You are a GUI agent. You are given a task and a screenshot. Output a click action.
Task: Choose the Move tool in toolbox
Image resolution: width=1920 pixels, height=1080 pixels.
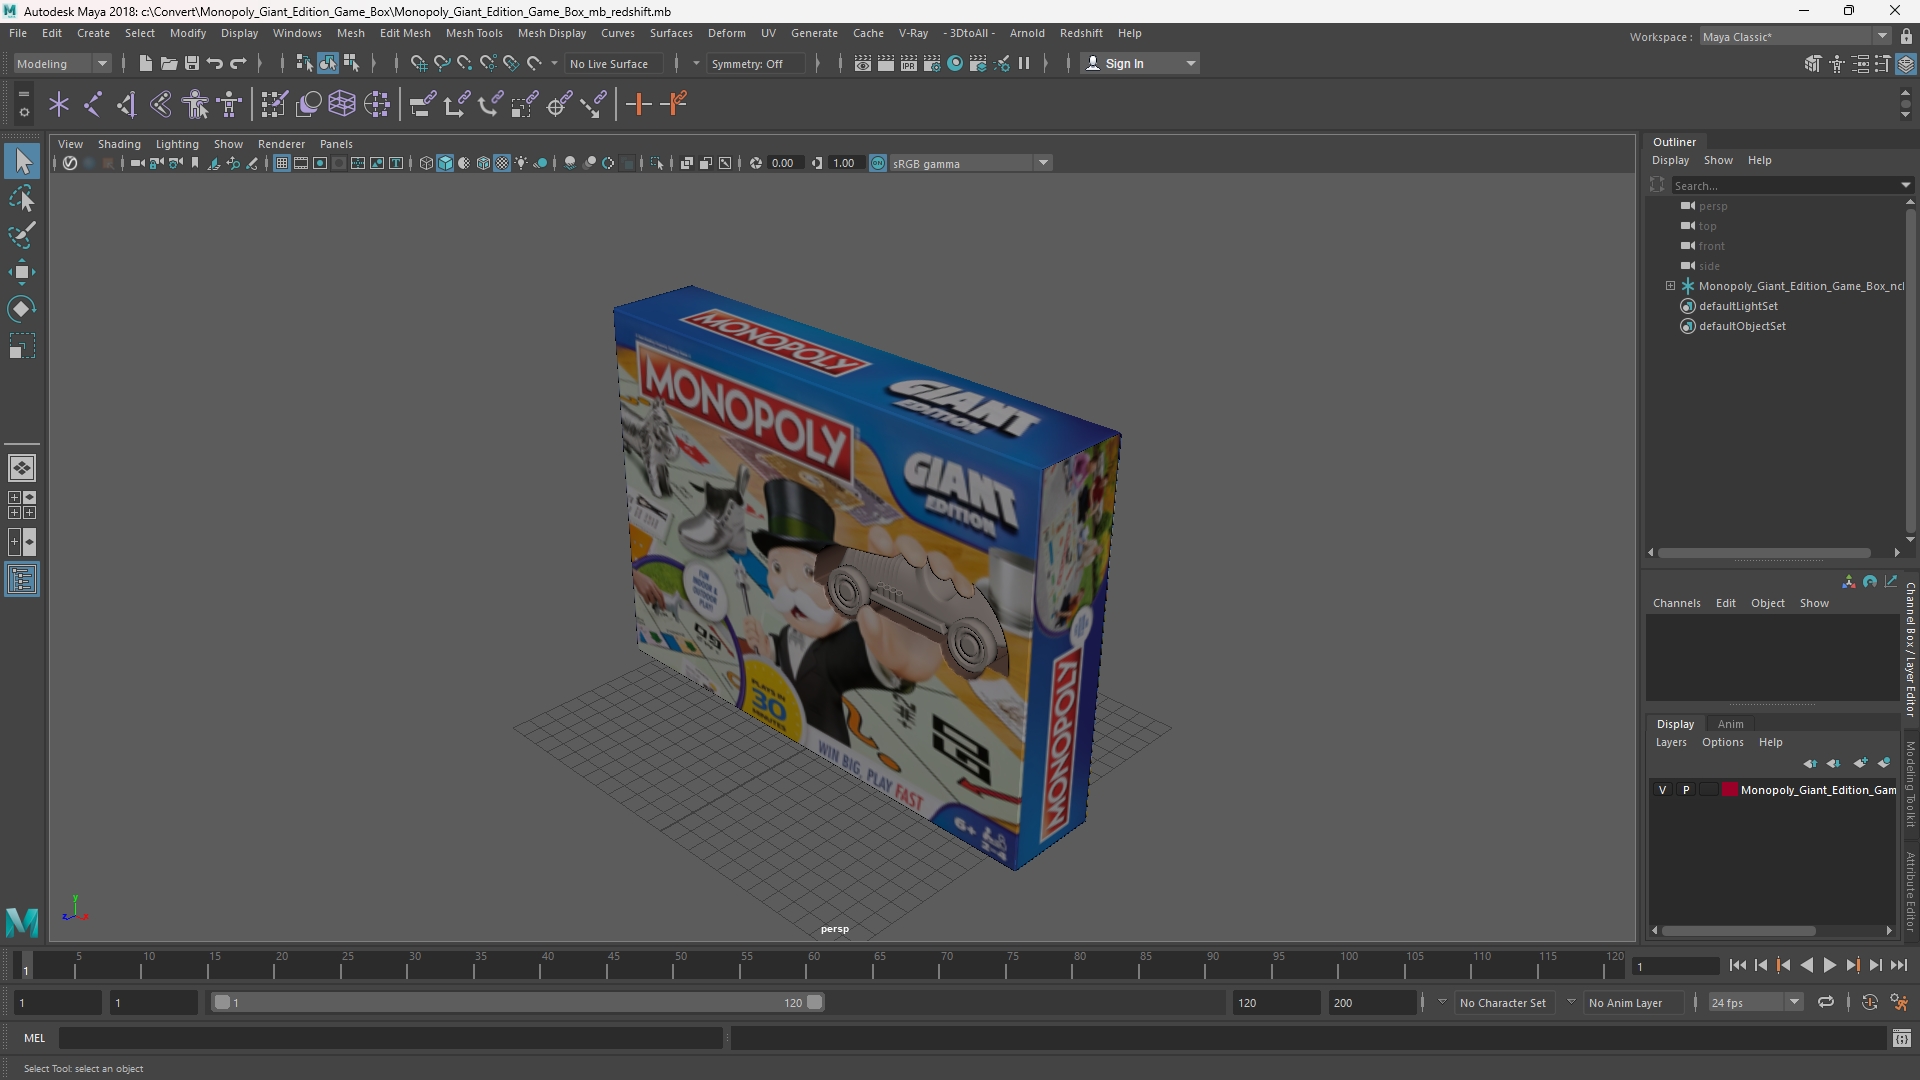(22, 272)
